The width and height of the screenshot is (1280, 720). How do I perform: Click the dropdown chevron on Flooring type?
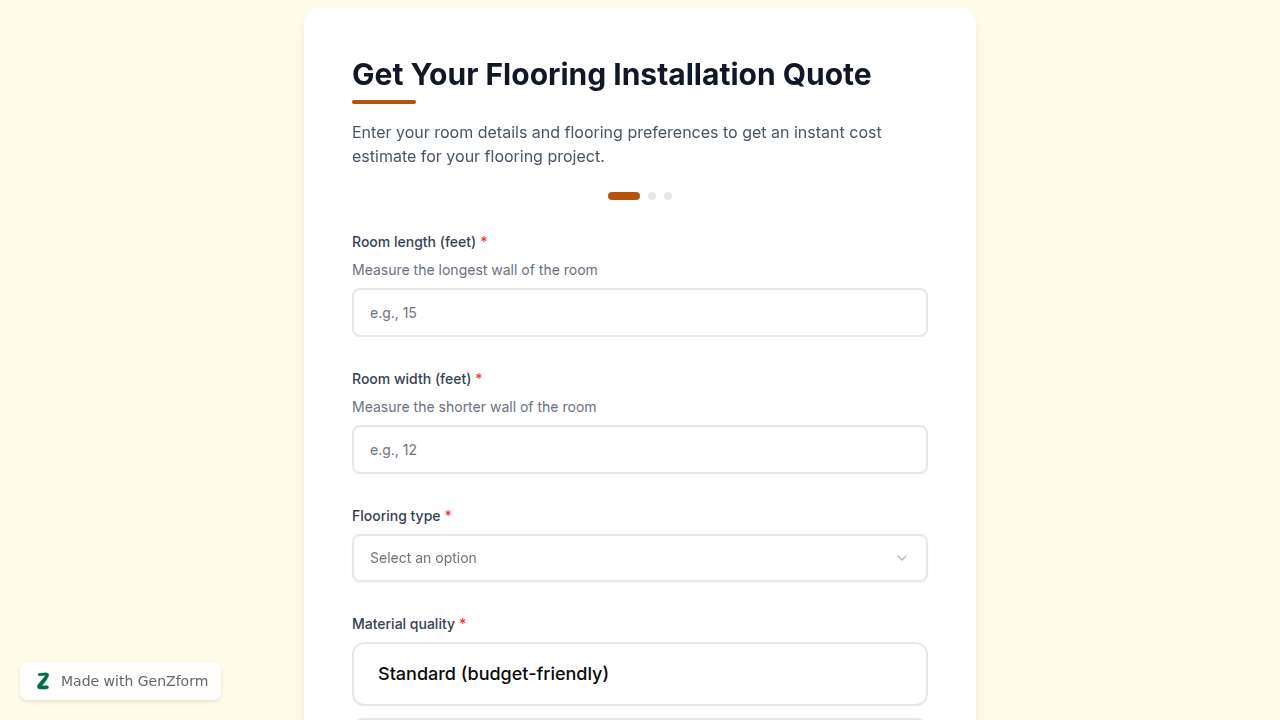coord(901,558)
